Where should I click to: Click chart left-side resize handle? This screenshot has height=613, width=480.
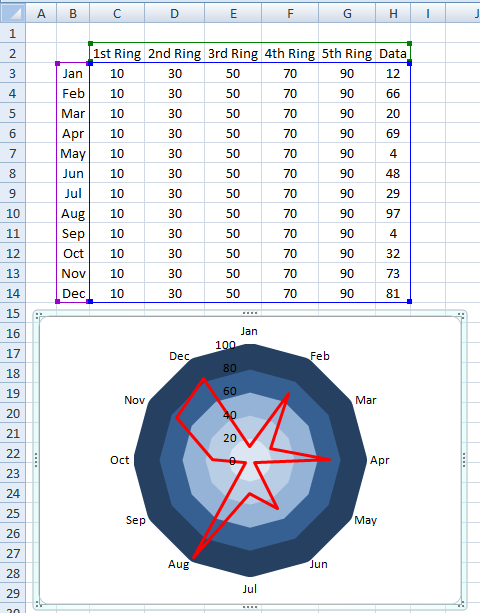[36, 460]
